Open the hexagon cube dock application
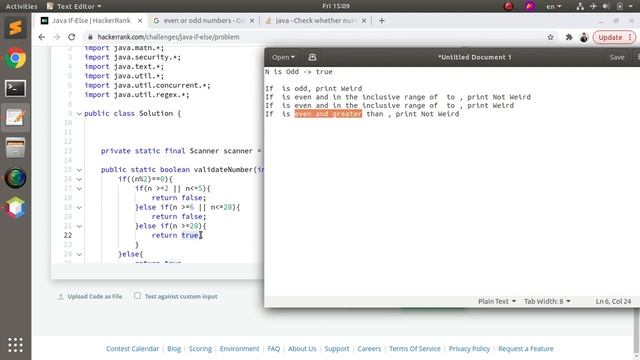 (x=16, y=208)
